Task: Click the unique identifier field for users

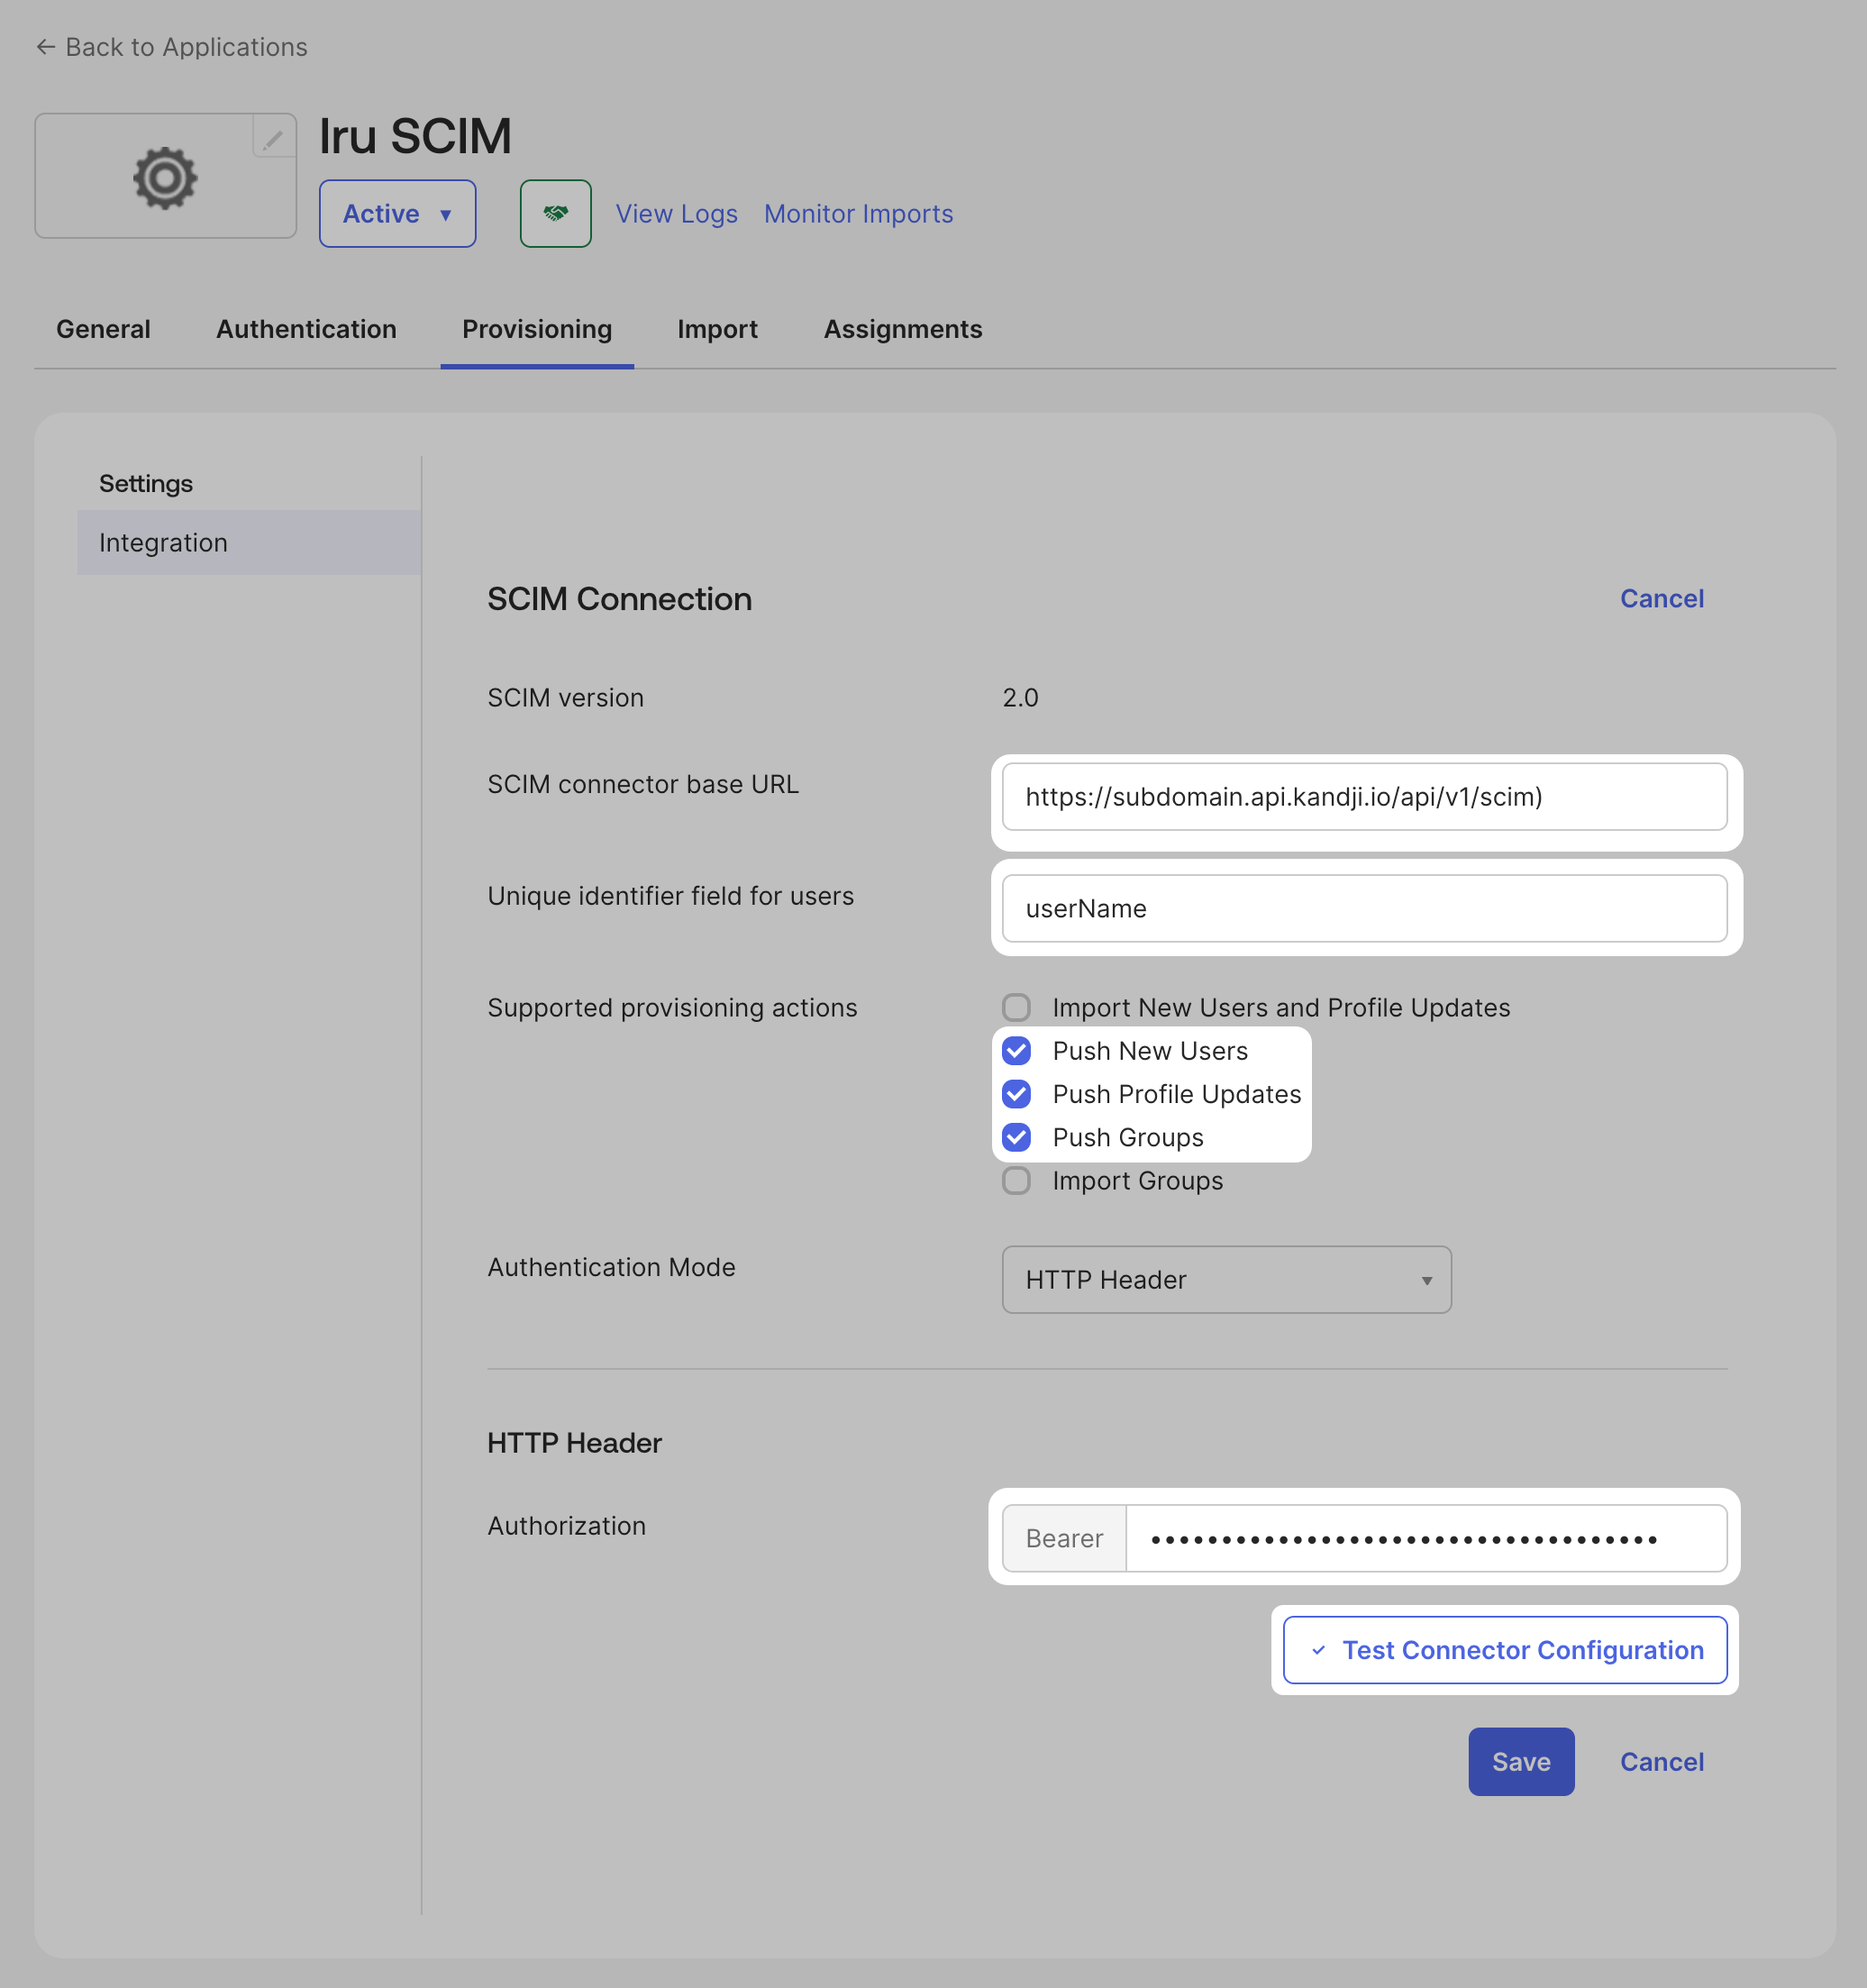Action: pos(1364,908)
